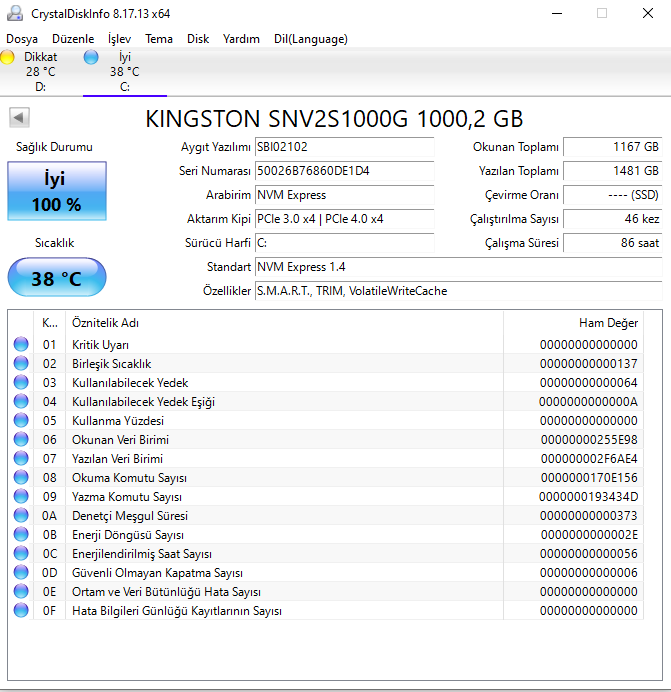Open the Dil(Language) menu
This screenshot has width=671, height=692.
310,39
